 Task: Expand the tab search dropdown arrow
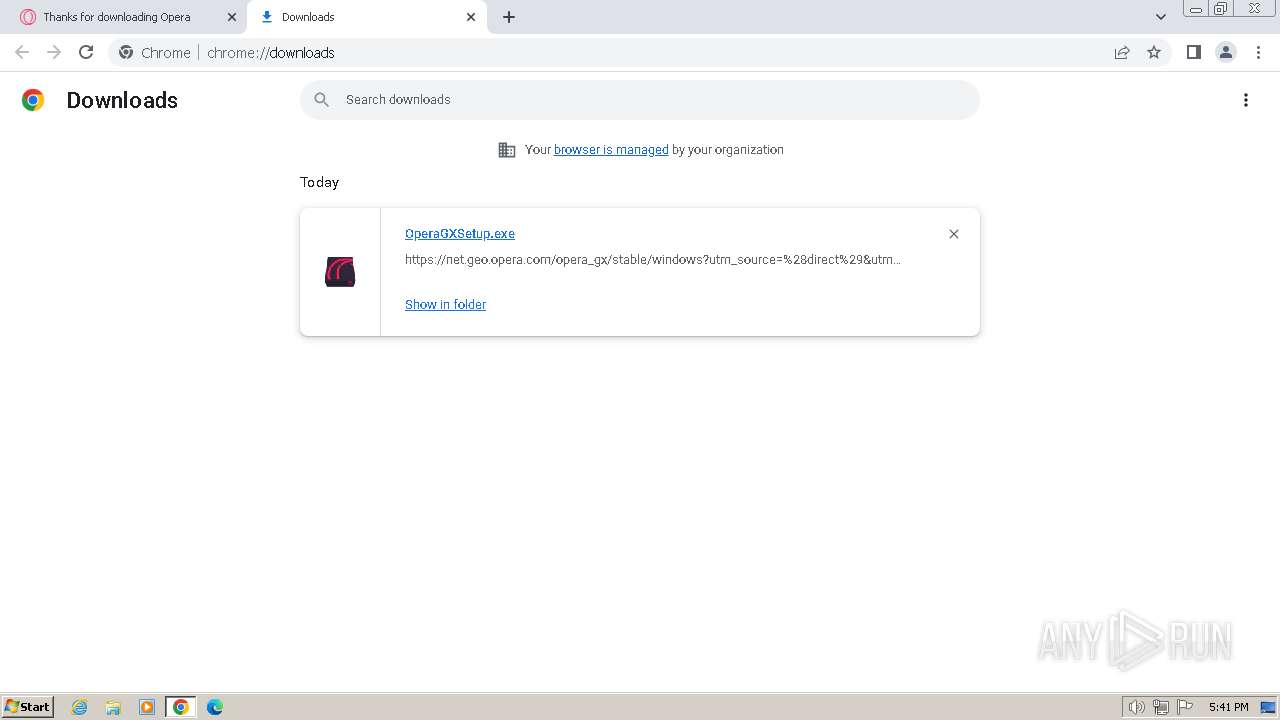pyautogui.click(x=1161, y=17)
